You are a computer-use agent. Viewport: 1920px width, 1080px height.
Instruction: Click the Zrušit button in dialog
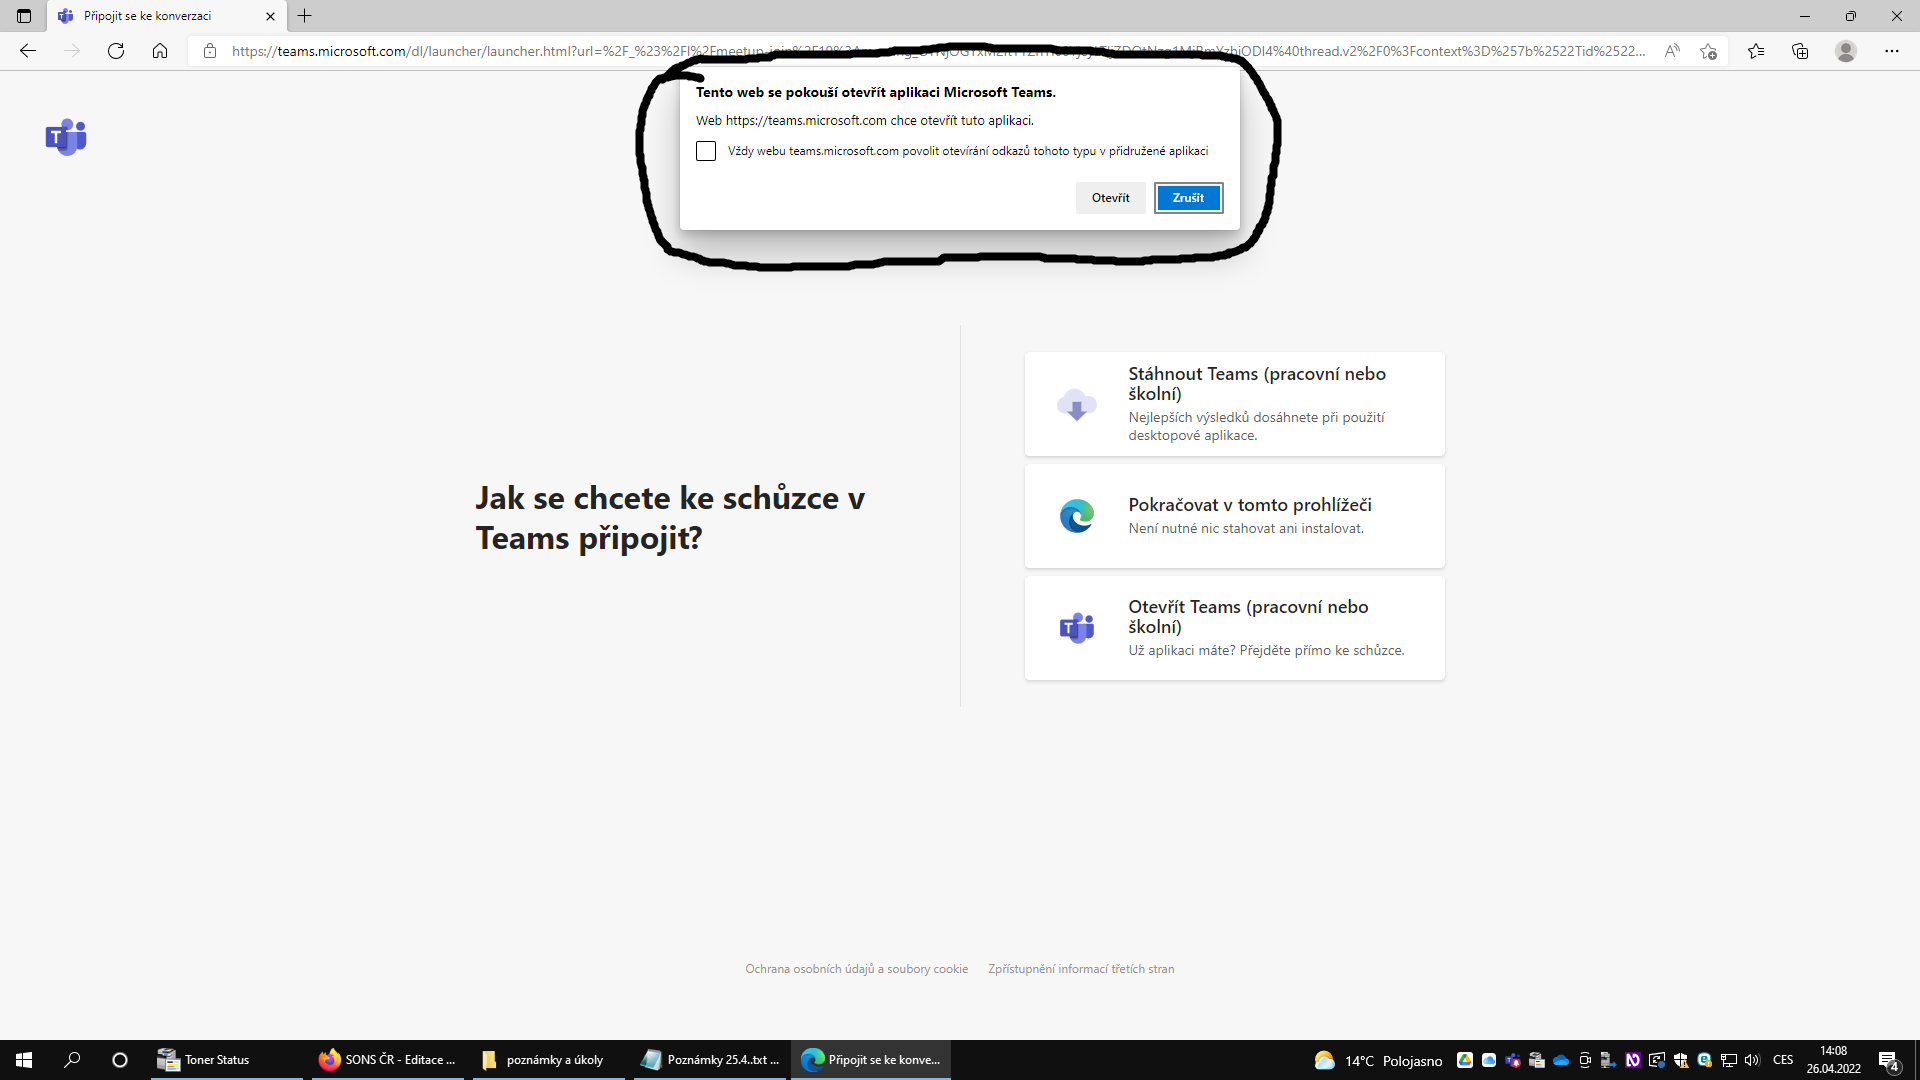coord(1188,198)
